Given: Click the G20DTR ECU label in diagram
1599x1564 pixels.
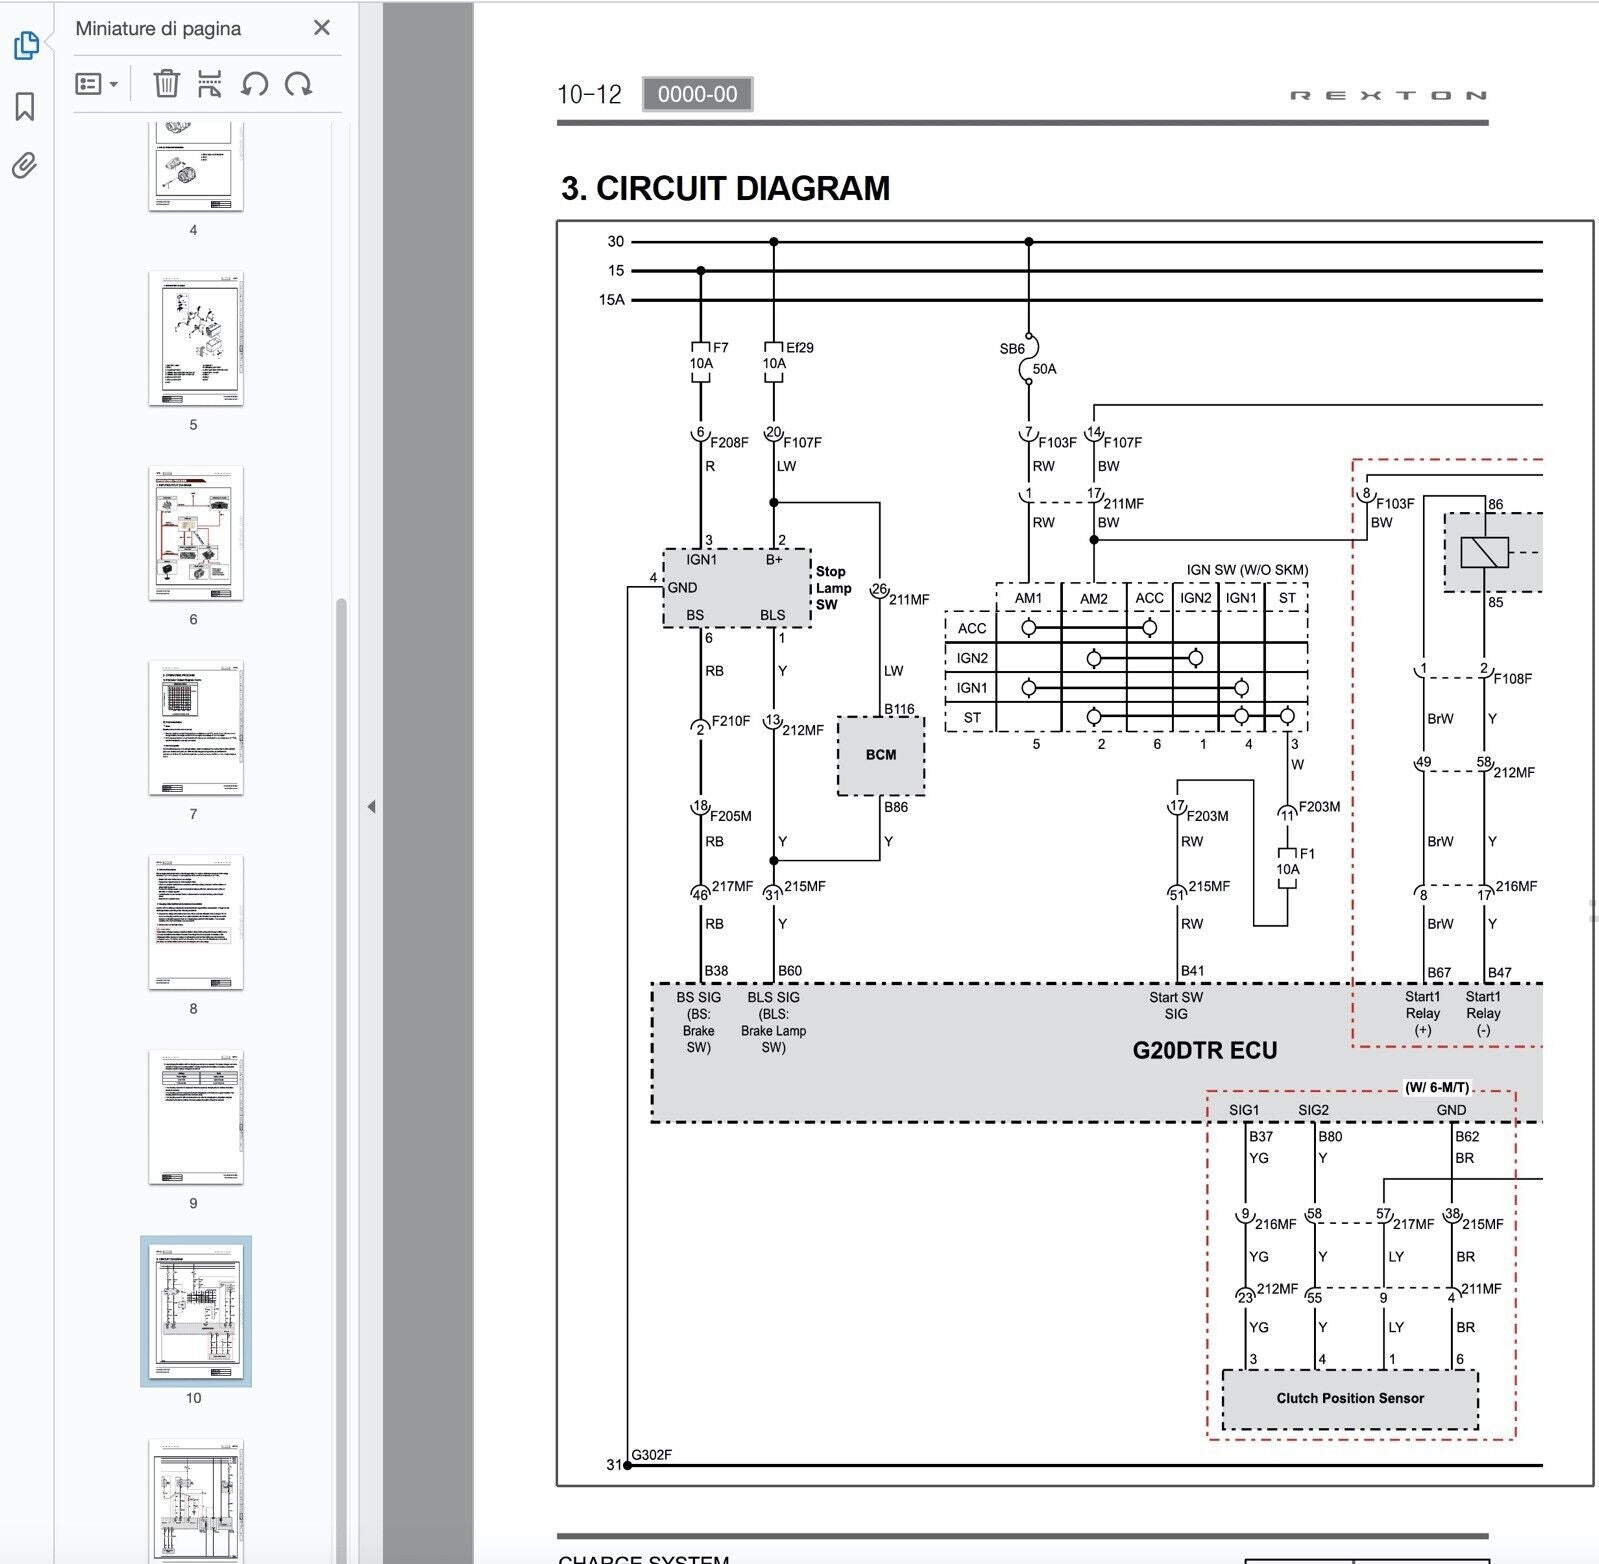Looking at the screenshot, I should [1204, 1050].
